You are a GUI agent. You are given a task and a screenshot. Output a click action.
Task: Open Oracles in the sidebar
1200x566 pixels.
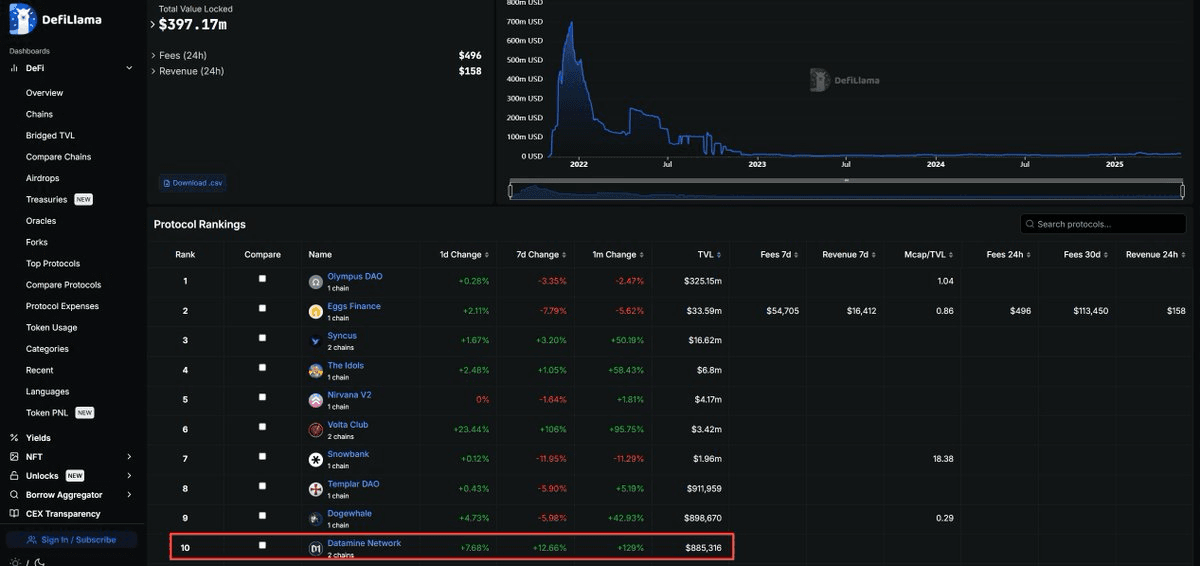tap(41, 221)
